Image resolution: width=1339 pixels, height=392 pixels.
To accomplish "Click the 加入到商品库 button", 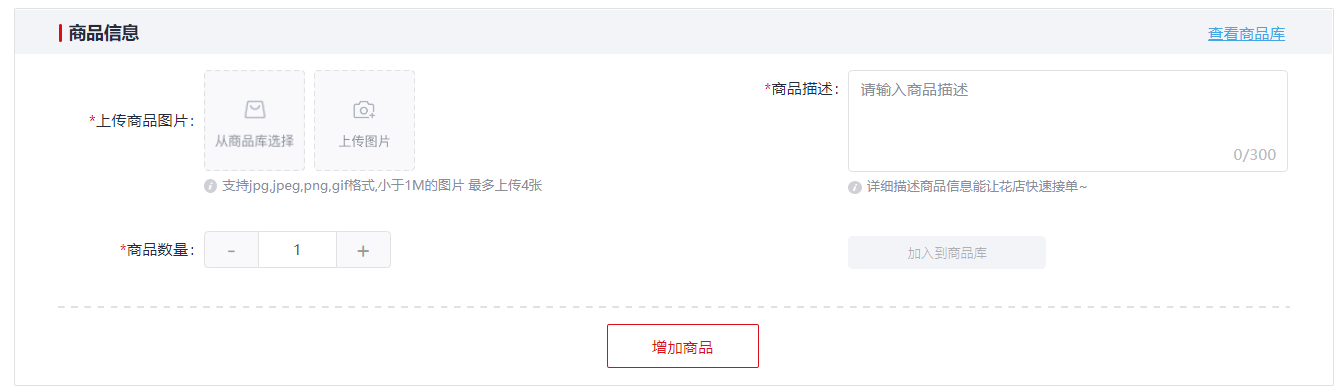I will click(x=947, y=253).
